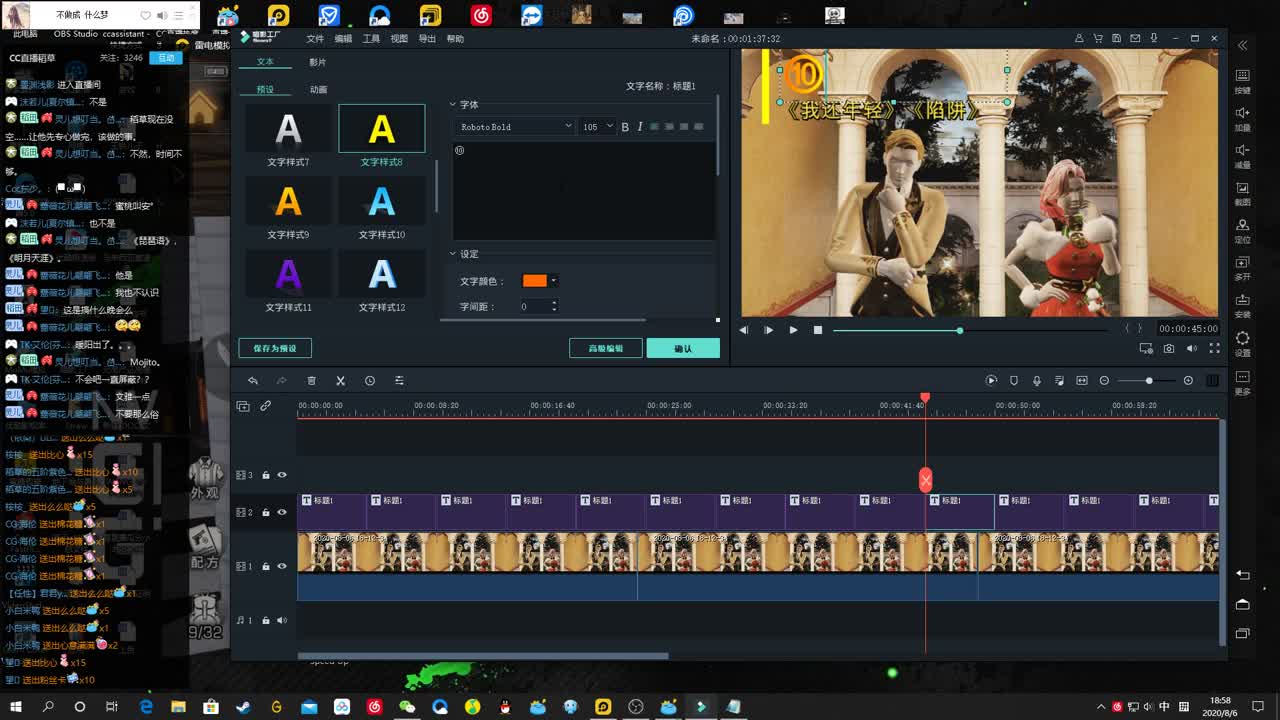The width and height of the screenshot is (1280, 720).
Task: Mute audio track 1 via speaker icon
Action: point(282,620)
